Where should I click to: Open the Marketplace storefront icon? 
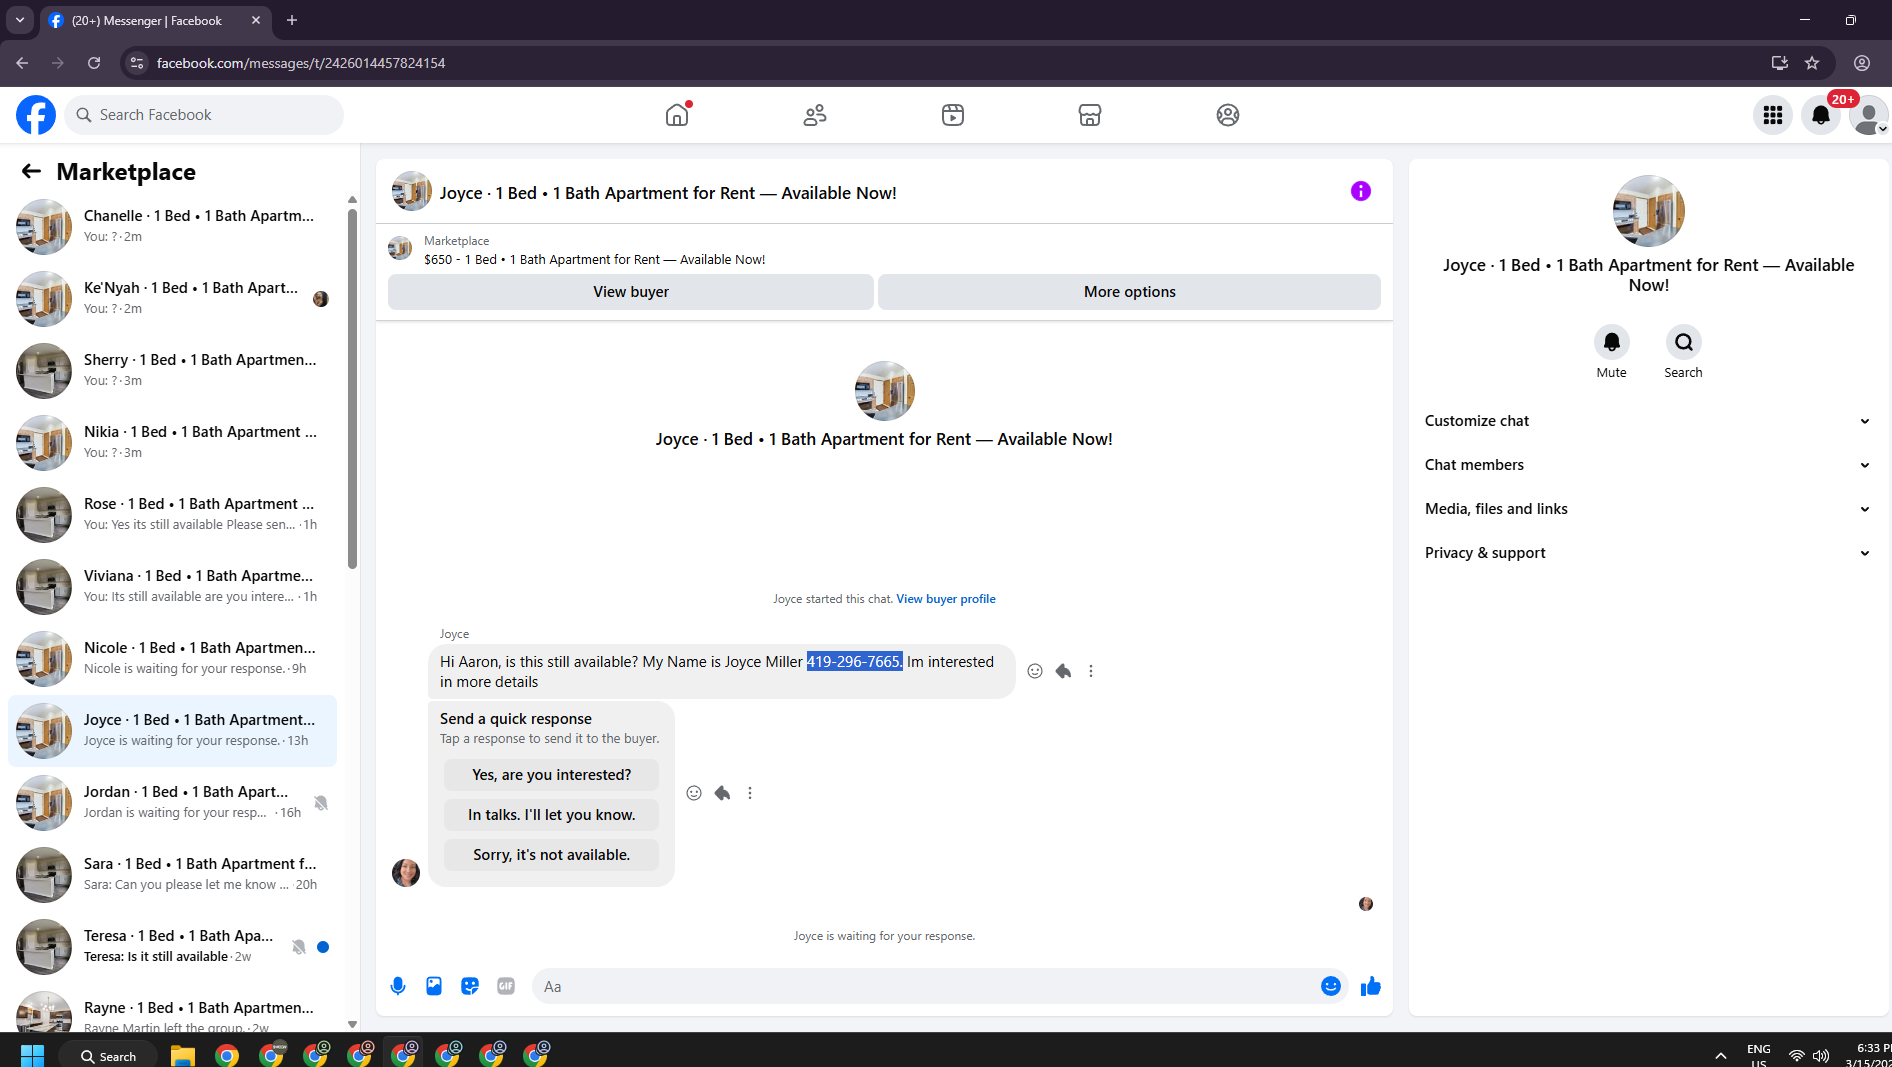click(1090, 115)
